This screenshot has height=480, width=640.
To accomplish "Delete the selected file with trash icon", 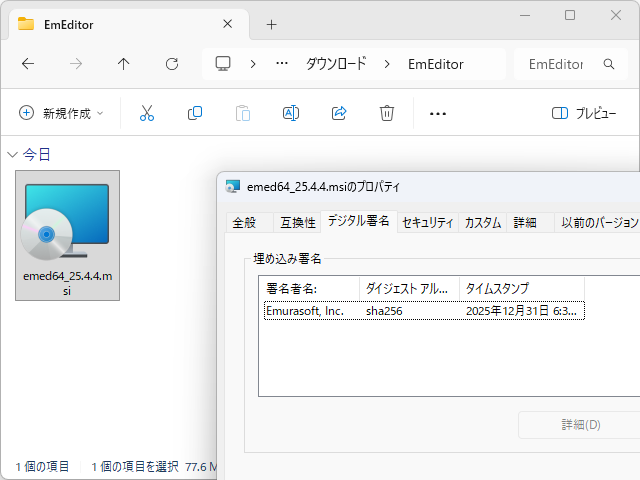I will point(387,113).
